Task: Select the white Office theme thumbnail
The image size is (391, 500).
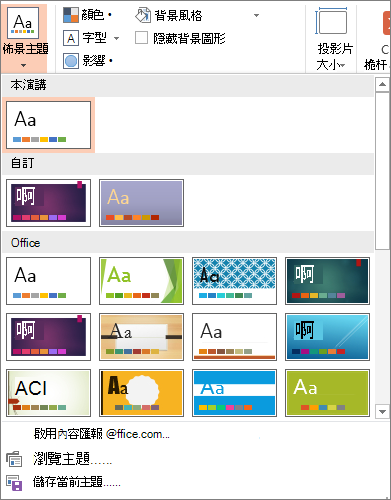Action: [x=48, y=281]
